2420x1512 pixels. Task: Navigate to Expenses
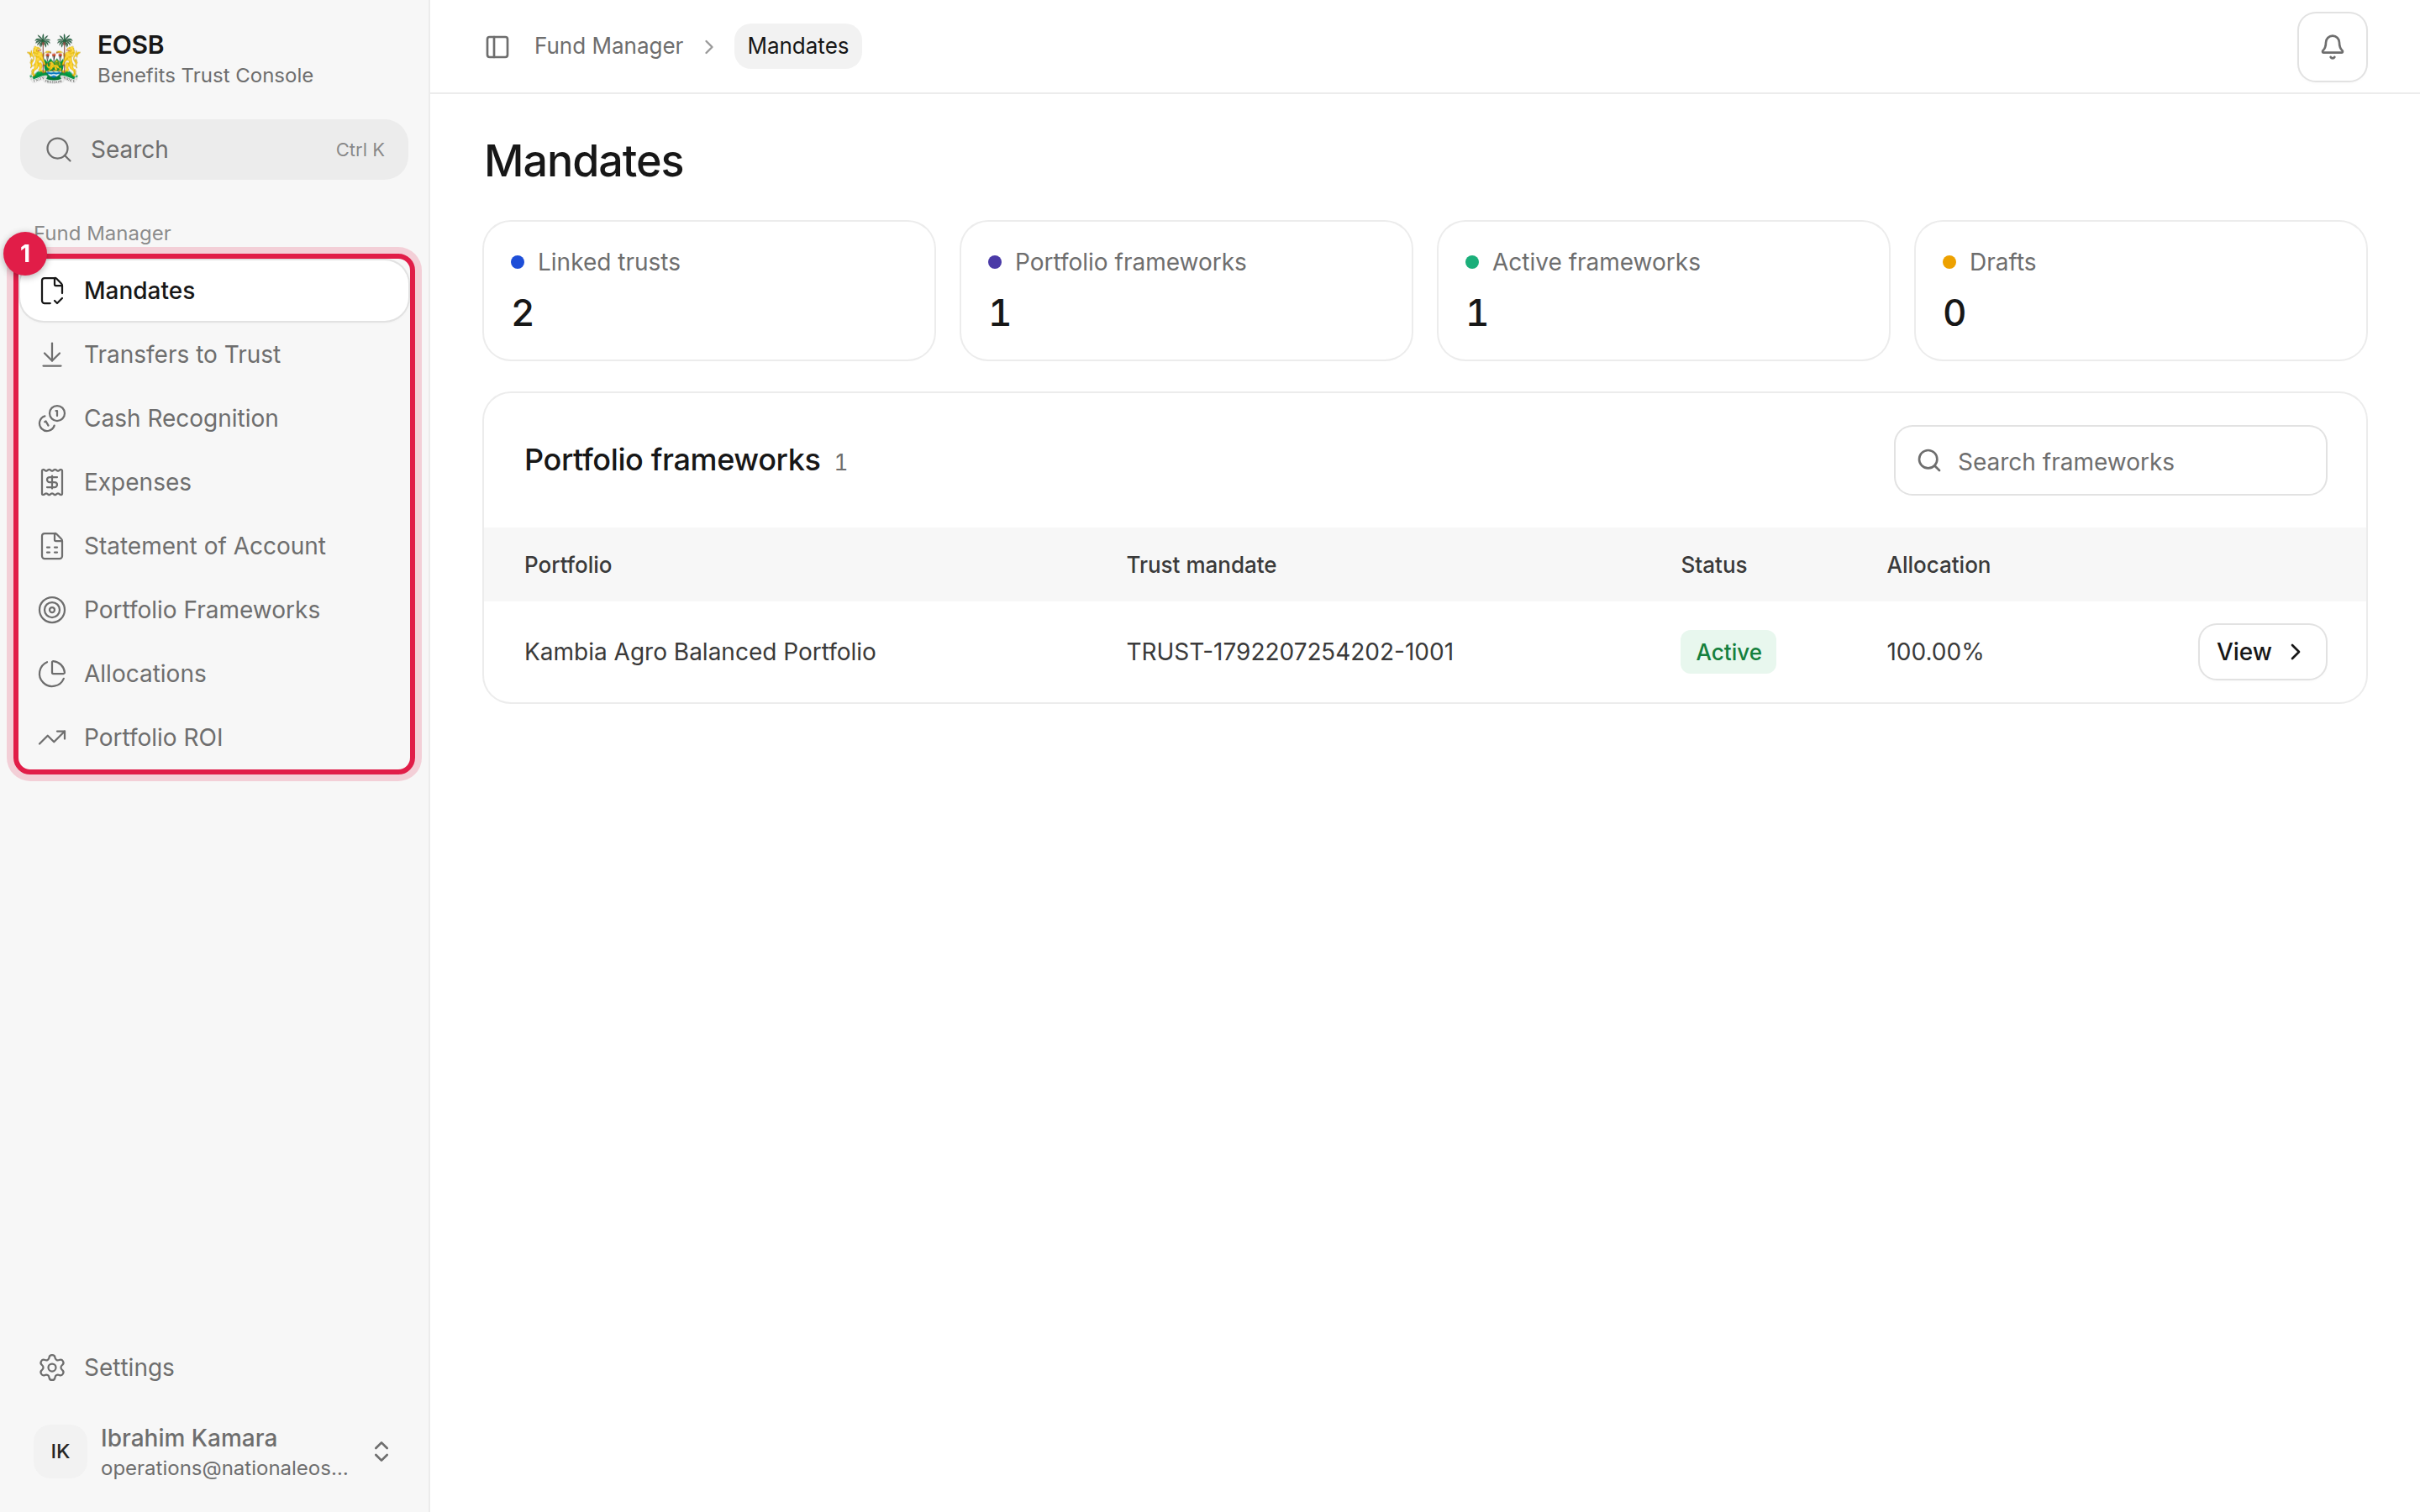pos(214,482)
